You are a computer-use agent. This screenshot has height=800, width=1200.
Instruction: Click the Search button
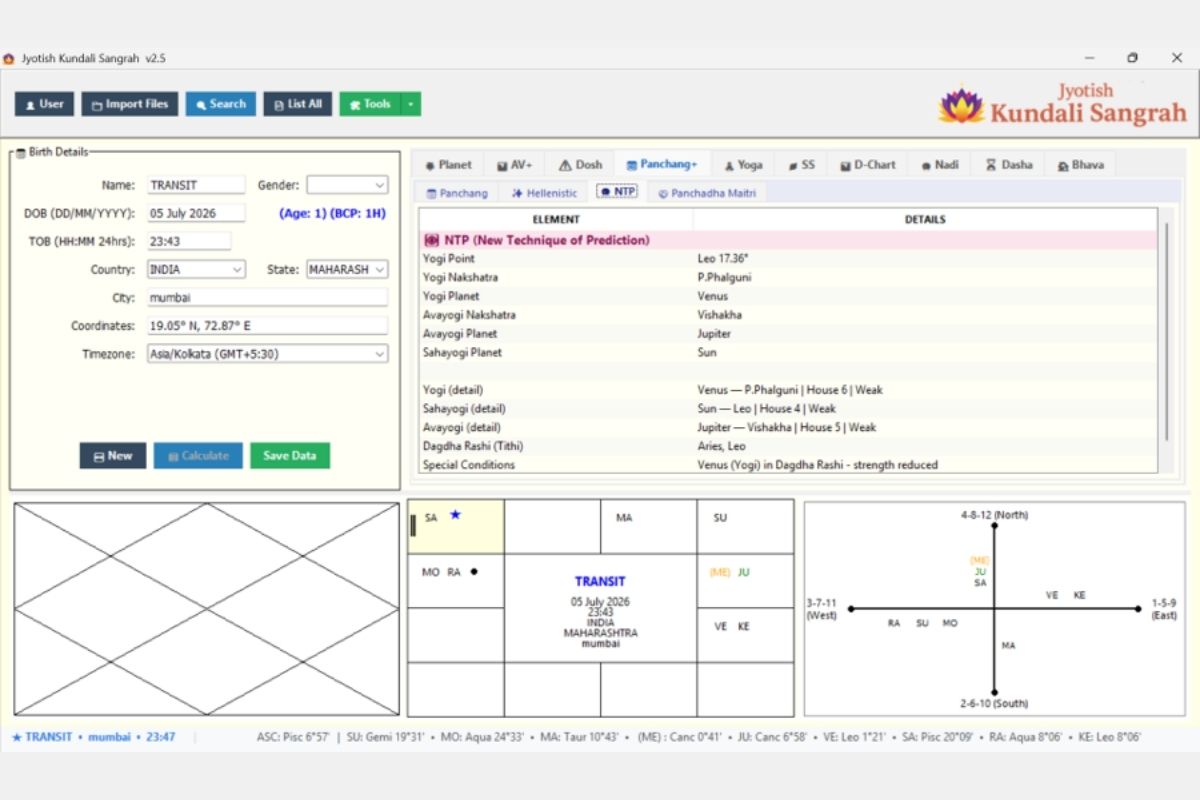(221, 104)
